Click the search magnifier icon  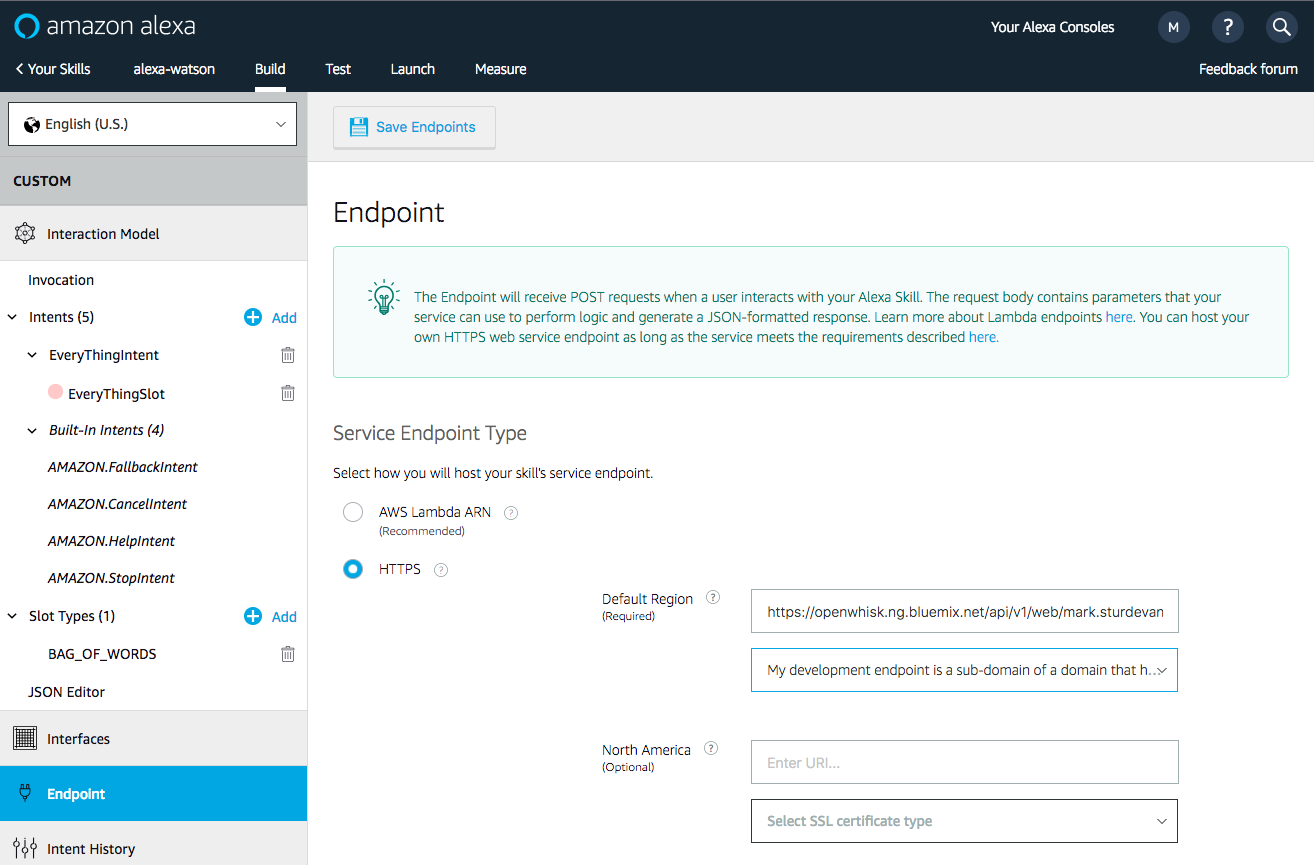point(1281,27)
